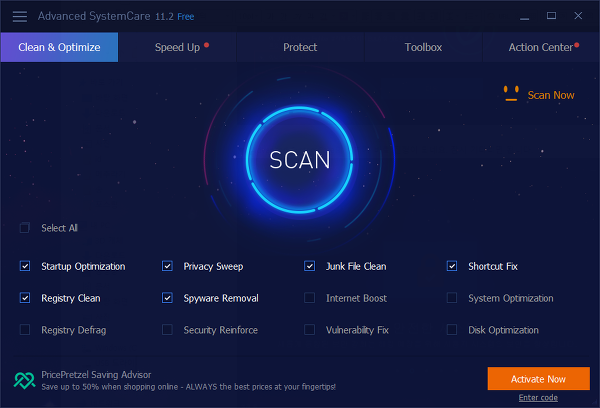Image resolution: width=600 pixels, height=408 pixels.
Task: Switch to Clean & Optimize tab
Action: (59, 47)
